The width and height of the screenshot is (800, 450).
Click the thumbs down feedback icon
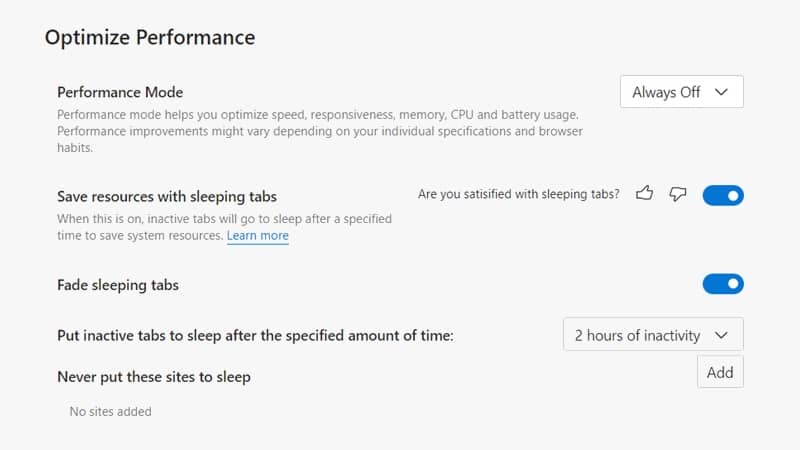[x=678, y=194]
